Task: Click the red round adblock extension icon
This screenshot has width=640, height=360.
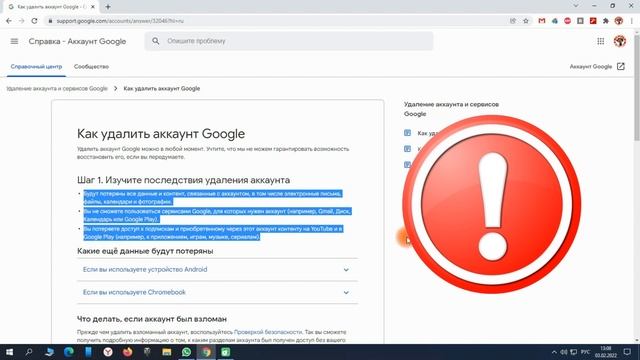Action: pyautogui.click(x=567, y=21)
